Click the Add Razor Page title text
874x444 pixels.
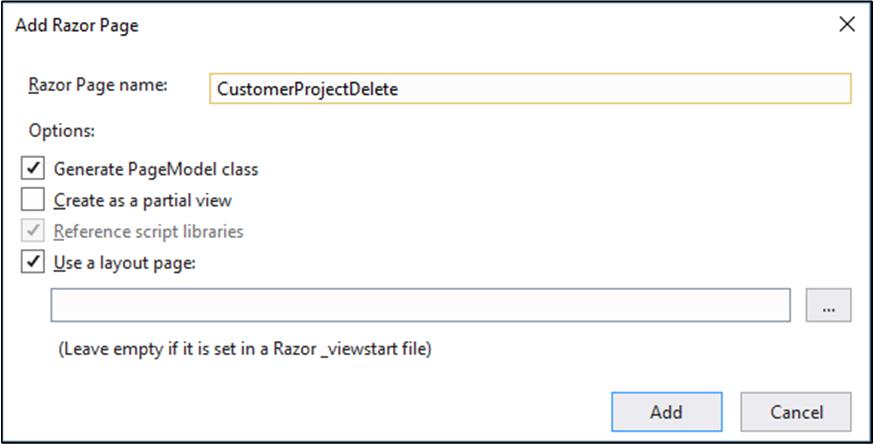pyautogui.click(x=77, y=26)
